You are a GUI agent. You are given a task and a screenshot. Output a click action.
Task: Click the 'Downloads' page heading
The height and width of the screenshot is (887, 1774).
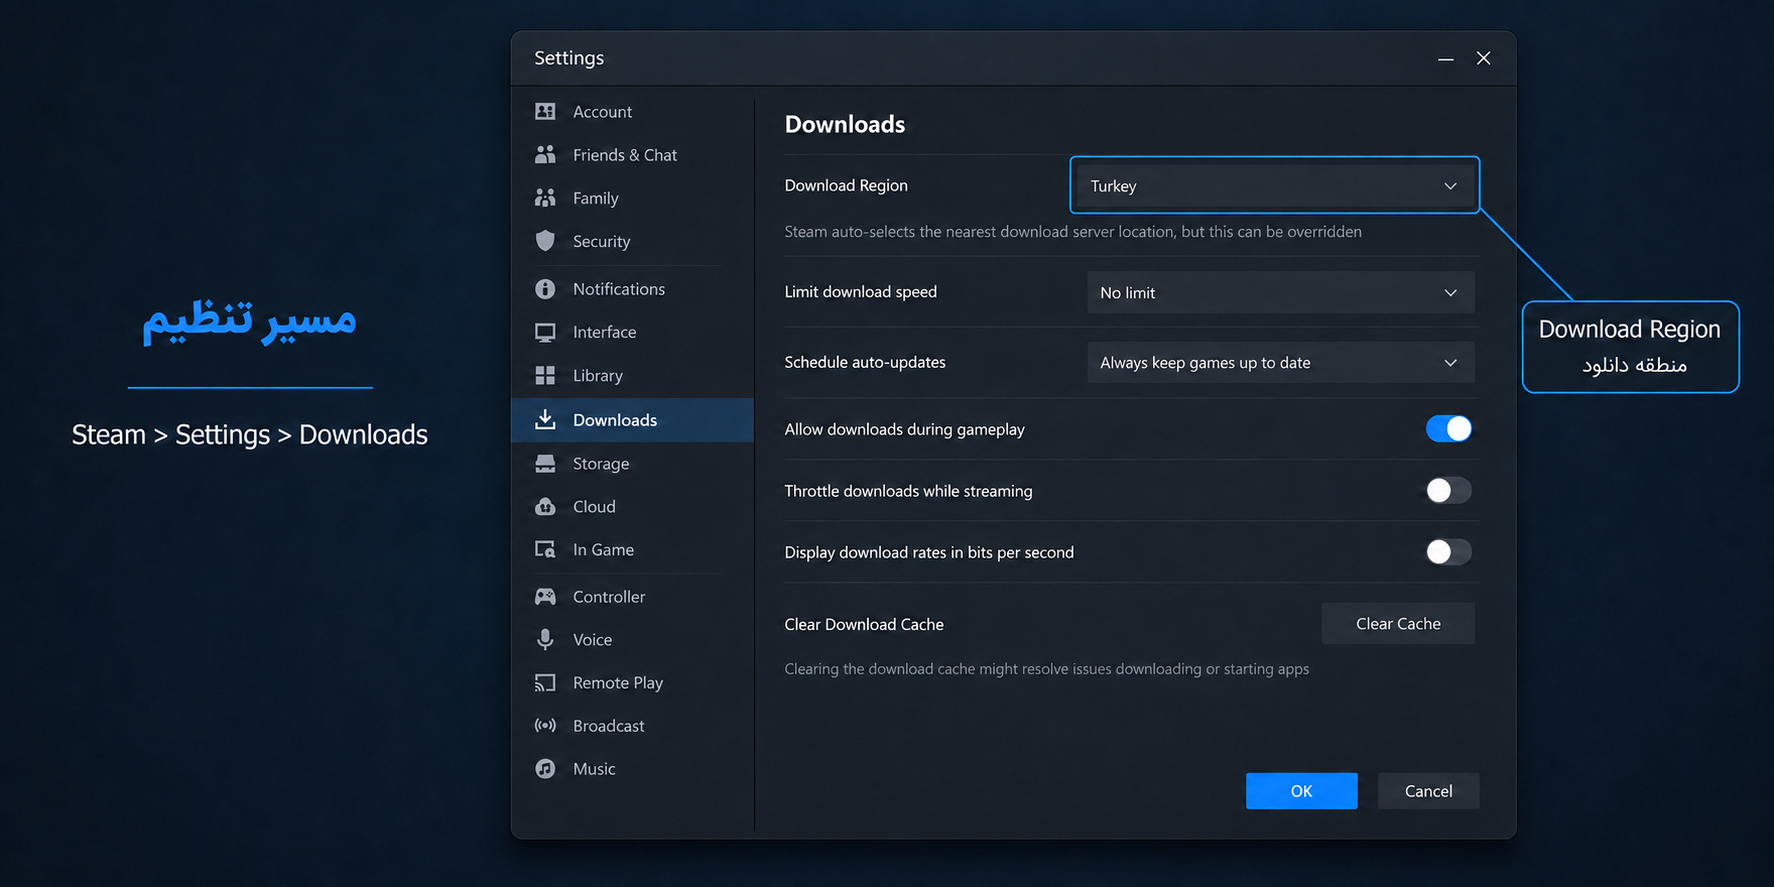(x=845, y=124)
